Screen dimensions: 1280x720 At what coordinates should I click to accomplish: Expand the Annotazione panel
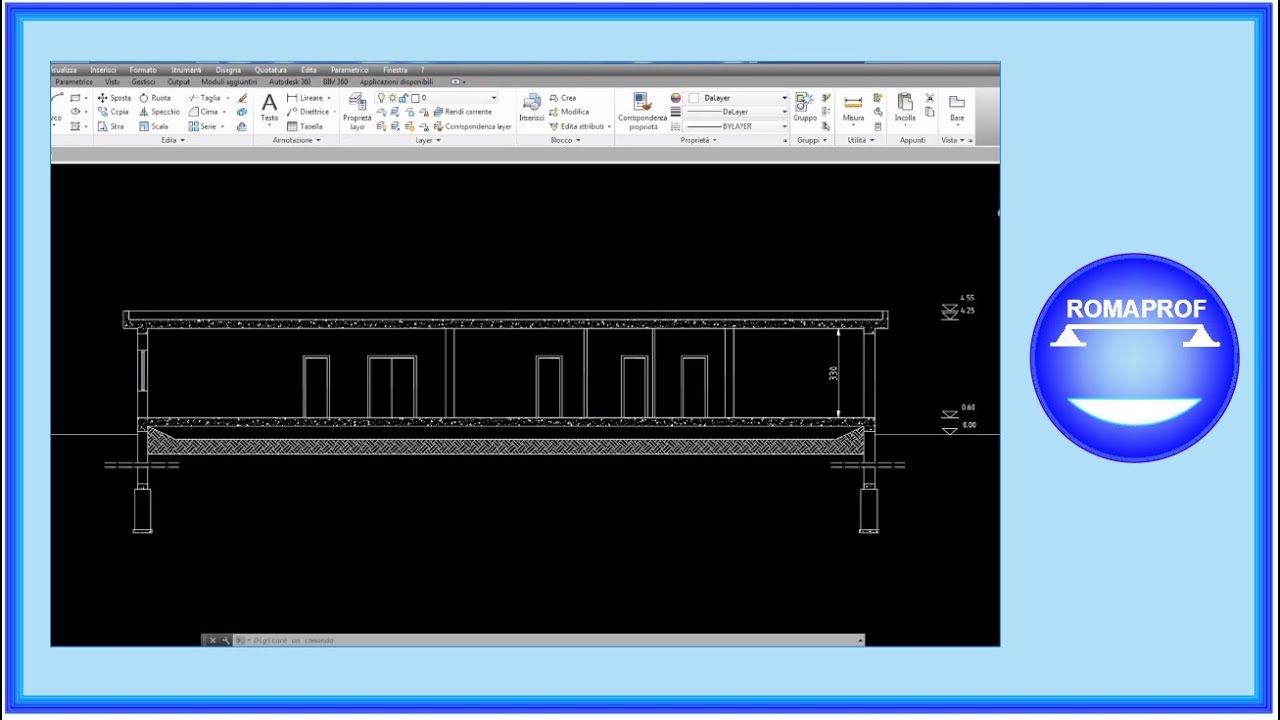tap(297, 140)
